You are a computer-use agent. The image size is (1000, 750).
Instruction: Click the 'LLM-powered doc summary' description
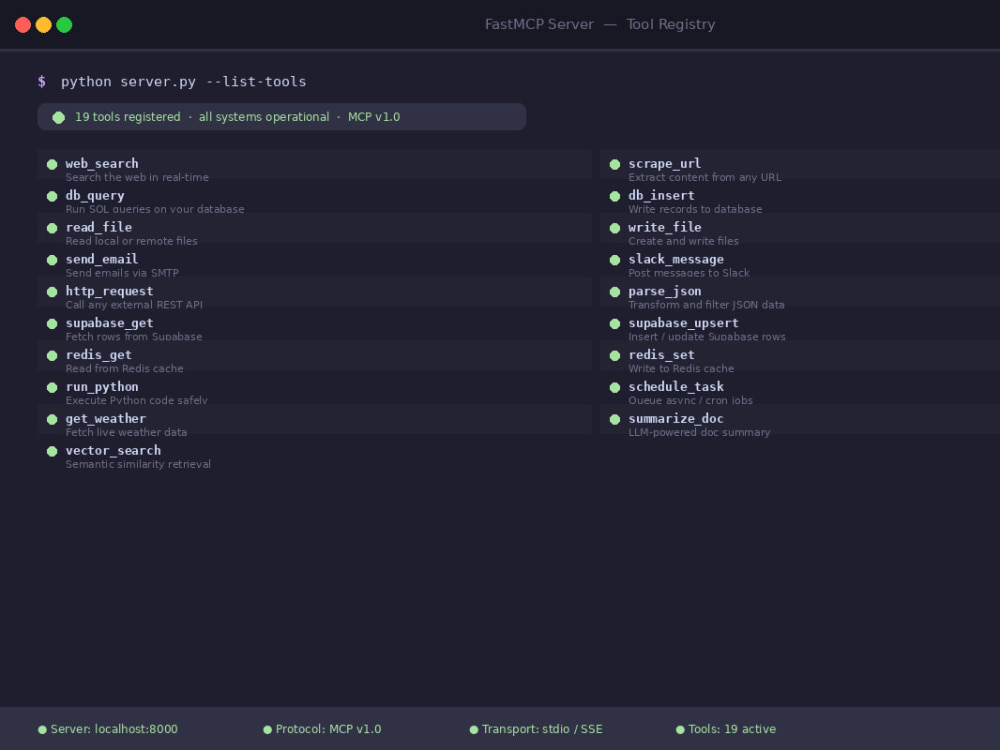click(x=699, y=433)
